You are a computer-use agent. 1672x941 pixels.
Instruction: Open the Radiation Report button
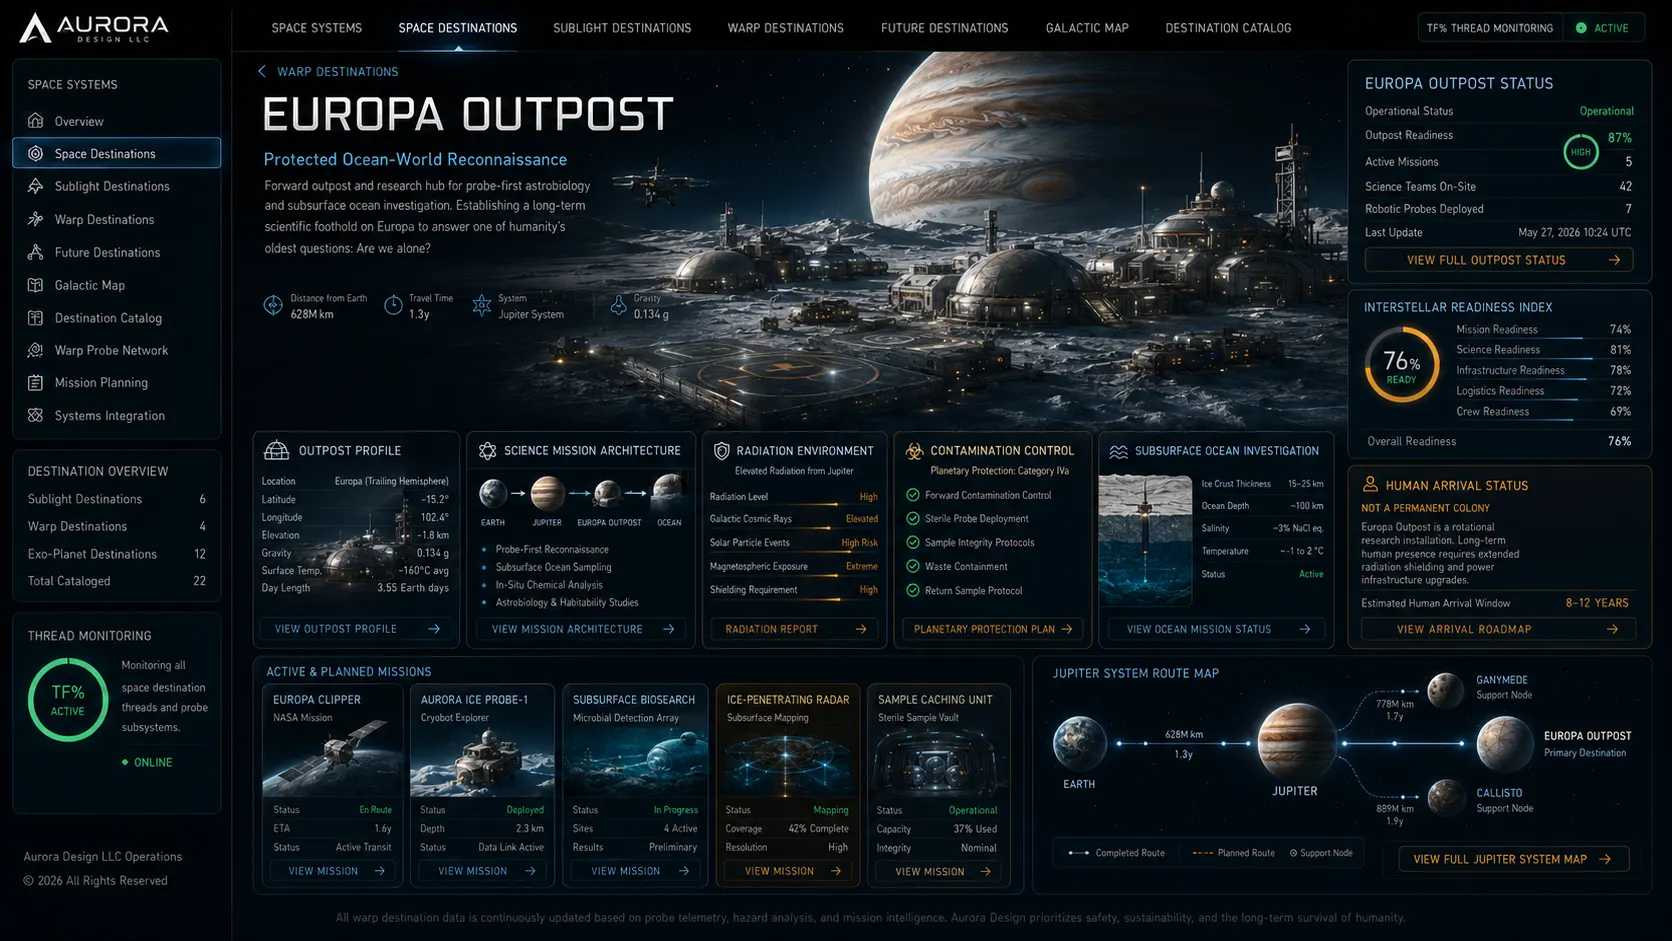(x=795, y=629)
